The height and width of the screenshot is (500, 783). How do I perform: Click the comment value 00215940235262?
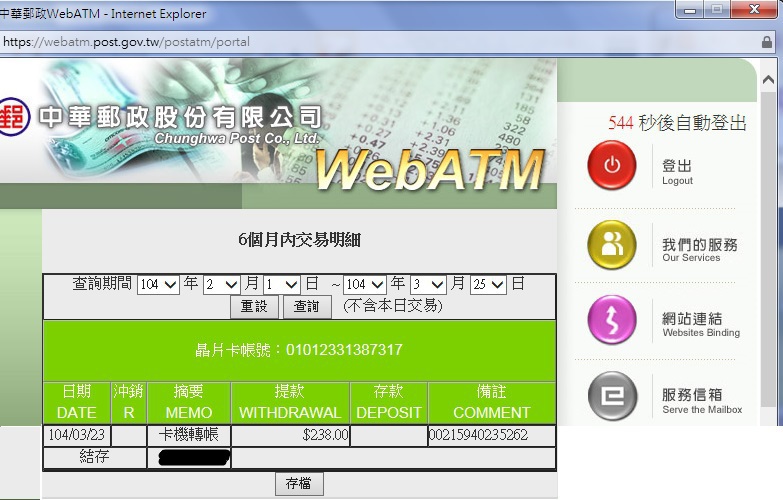[478, 435]
